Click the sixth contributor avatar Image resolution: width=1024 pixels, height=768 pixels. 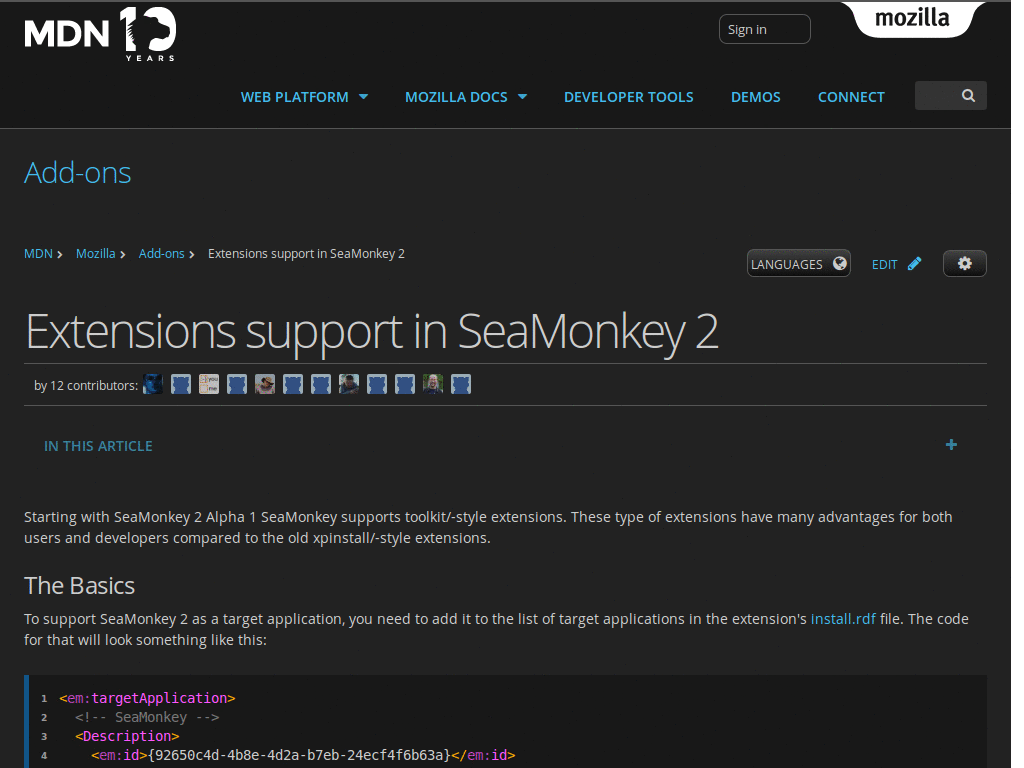[293, 384]
